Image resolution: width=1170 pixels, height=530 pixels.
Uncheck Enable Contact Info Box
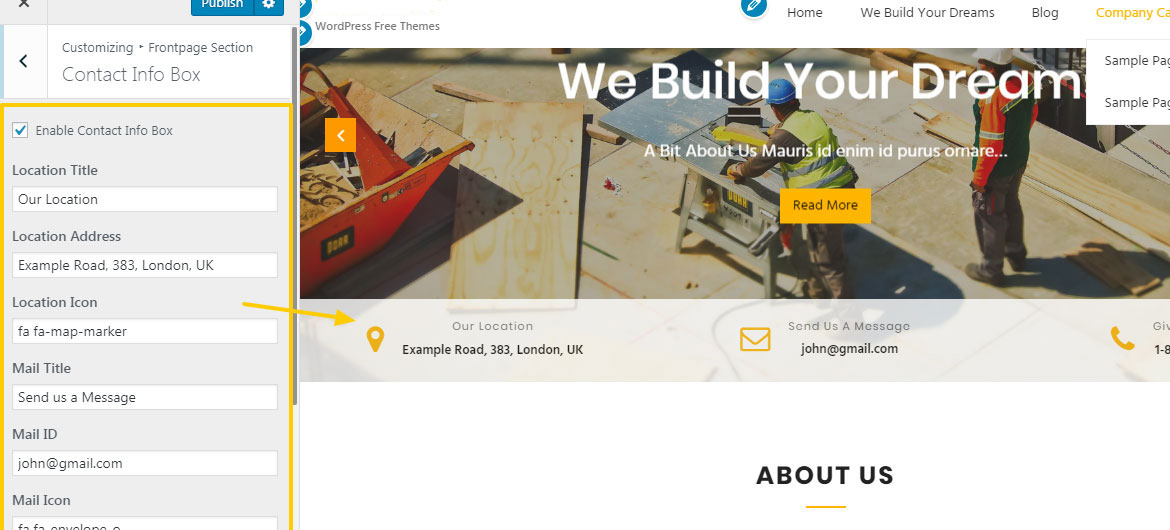point(20,130)
